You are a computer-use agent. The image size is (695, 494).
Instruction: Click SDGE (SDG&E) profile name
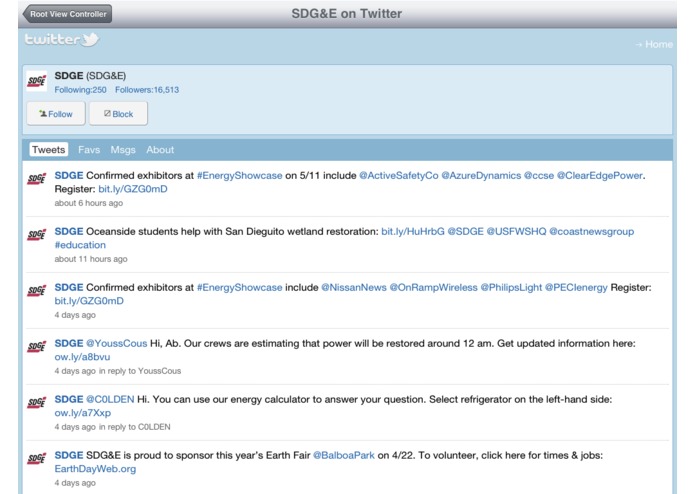point(90,76)
